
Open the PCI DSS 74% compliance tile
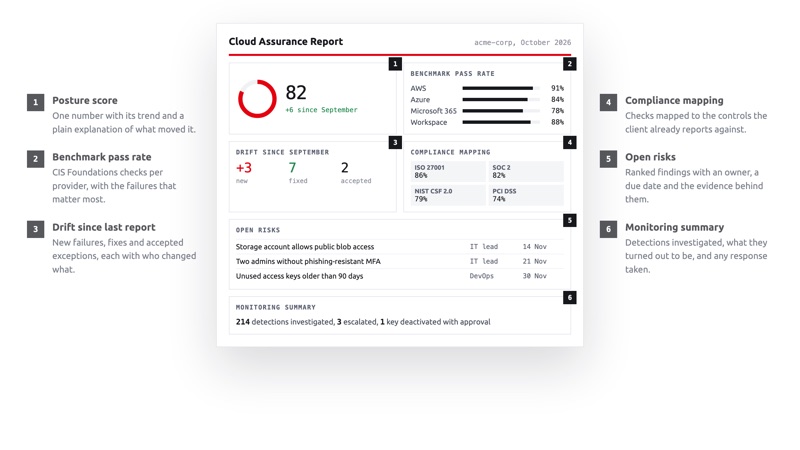[526, 195]
